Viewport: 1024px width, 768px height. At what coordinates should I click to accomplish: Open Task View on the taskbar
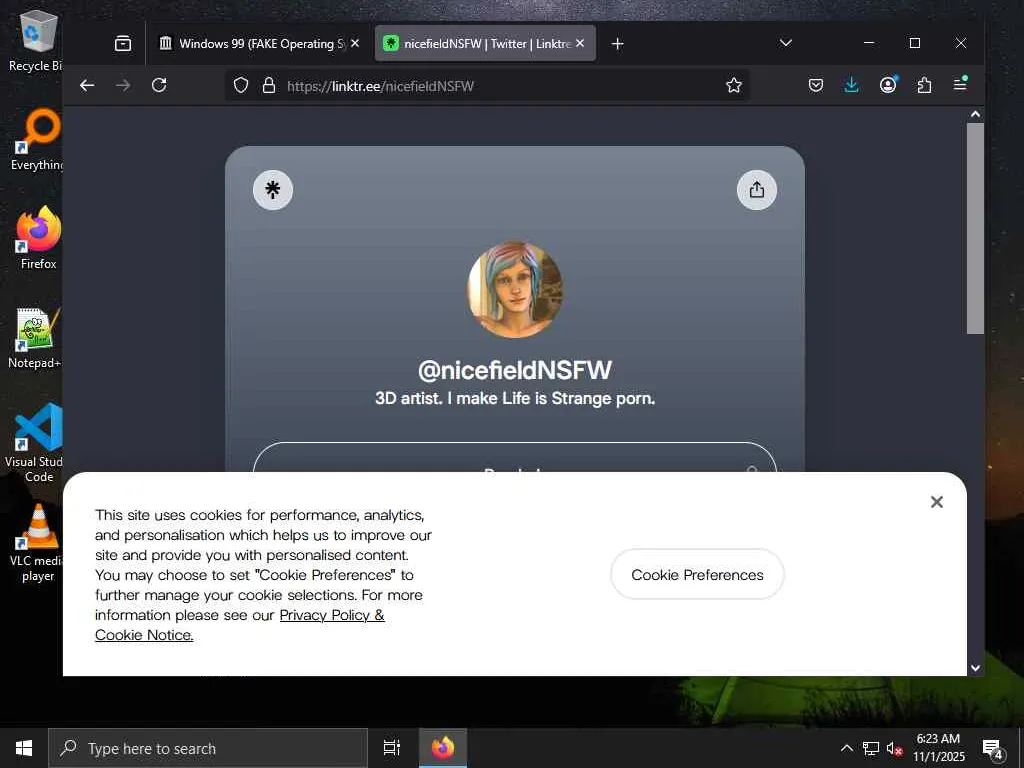pyautogui.click(x=392, y=748)
